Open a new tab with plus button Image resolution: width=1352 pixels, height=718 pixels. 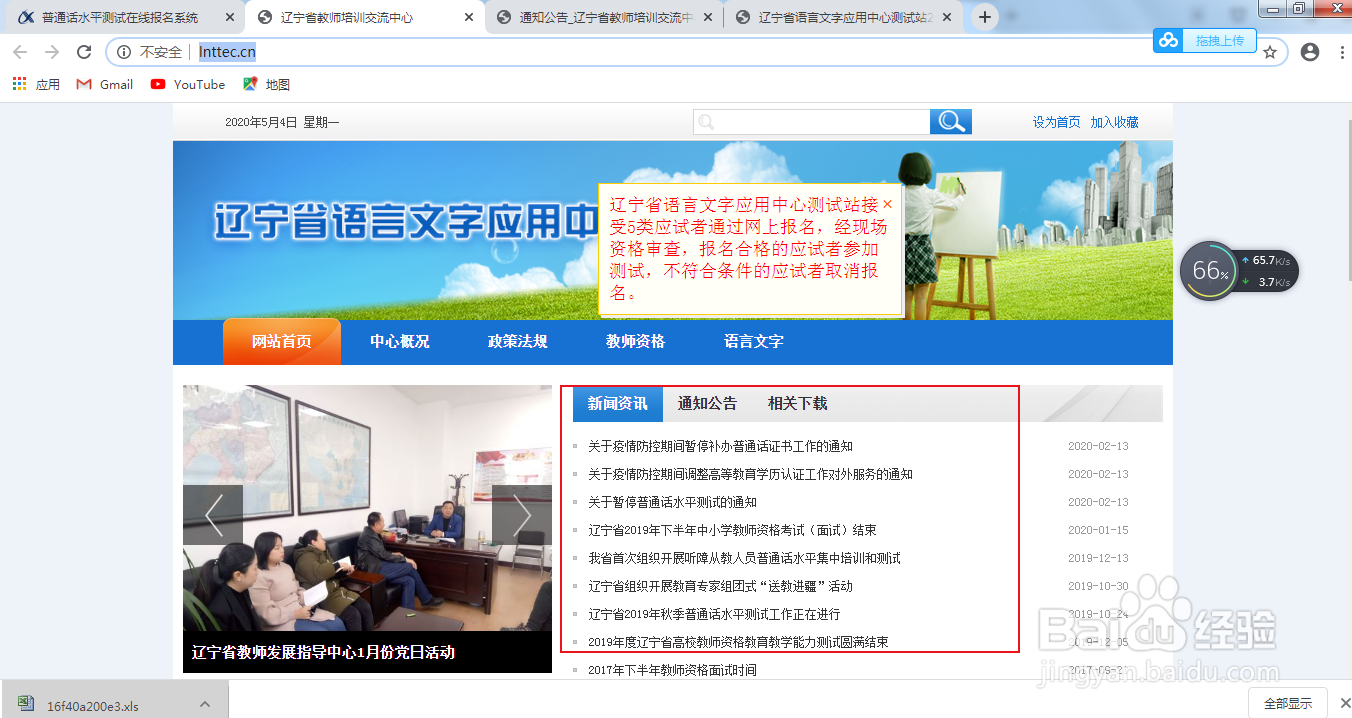985,17
